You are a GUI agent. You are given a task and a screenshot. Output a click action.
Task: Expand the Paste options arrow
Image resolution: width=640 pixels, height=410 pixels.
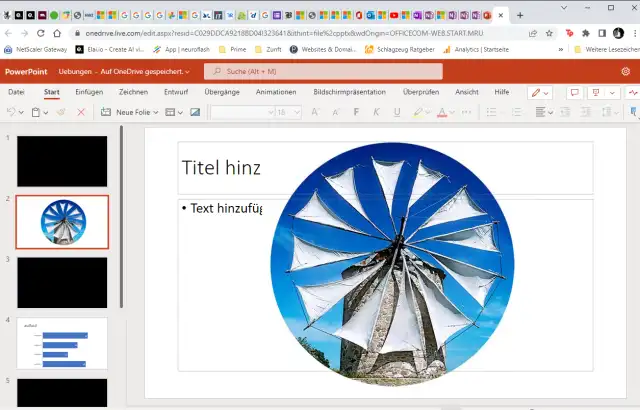pos(46,113)
